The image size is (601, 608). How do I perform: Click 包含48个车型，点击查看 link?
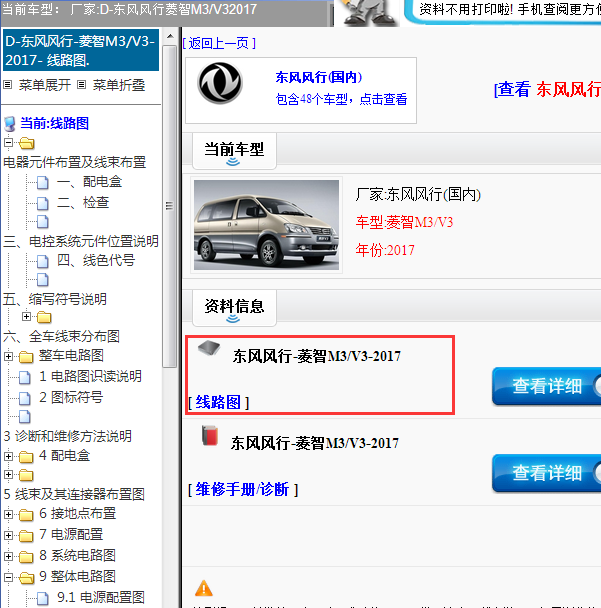[341, 99]
